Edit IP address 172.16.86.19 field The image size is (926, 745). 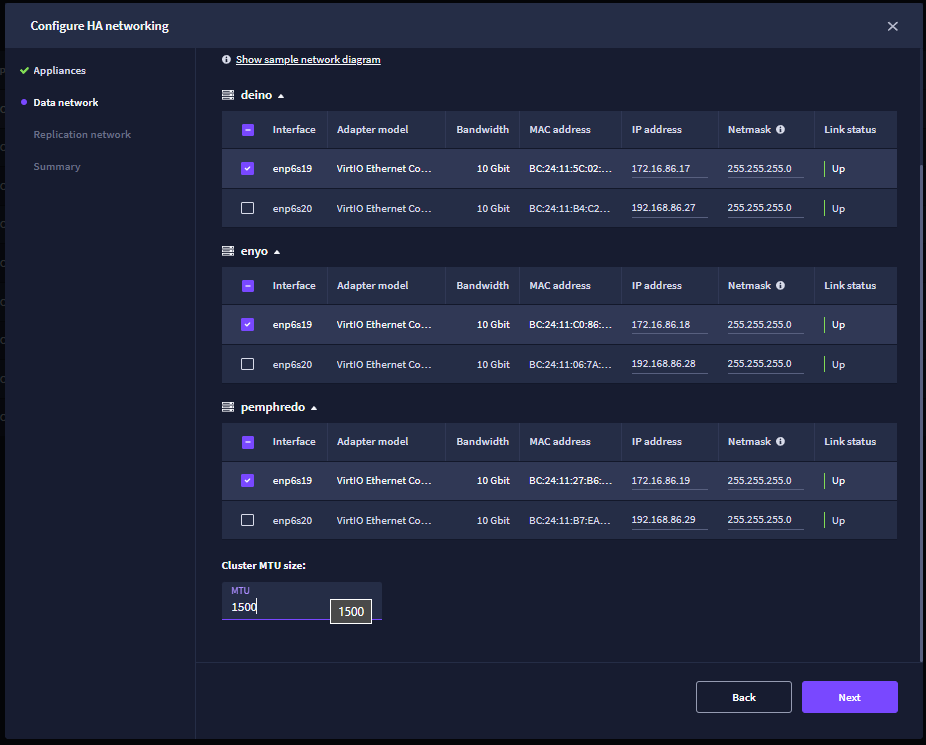coord(669,481)
